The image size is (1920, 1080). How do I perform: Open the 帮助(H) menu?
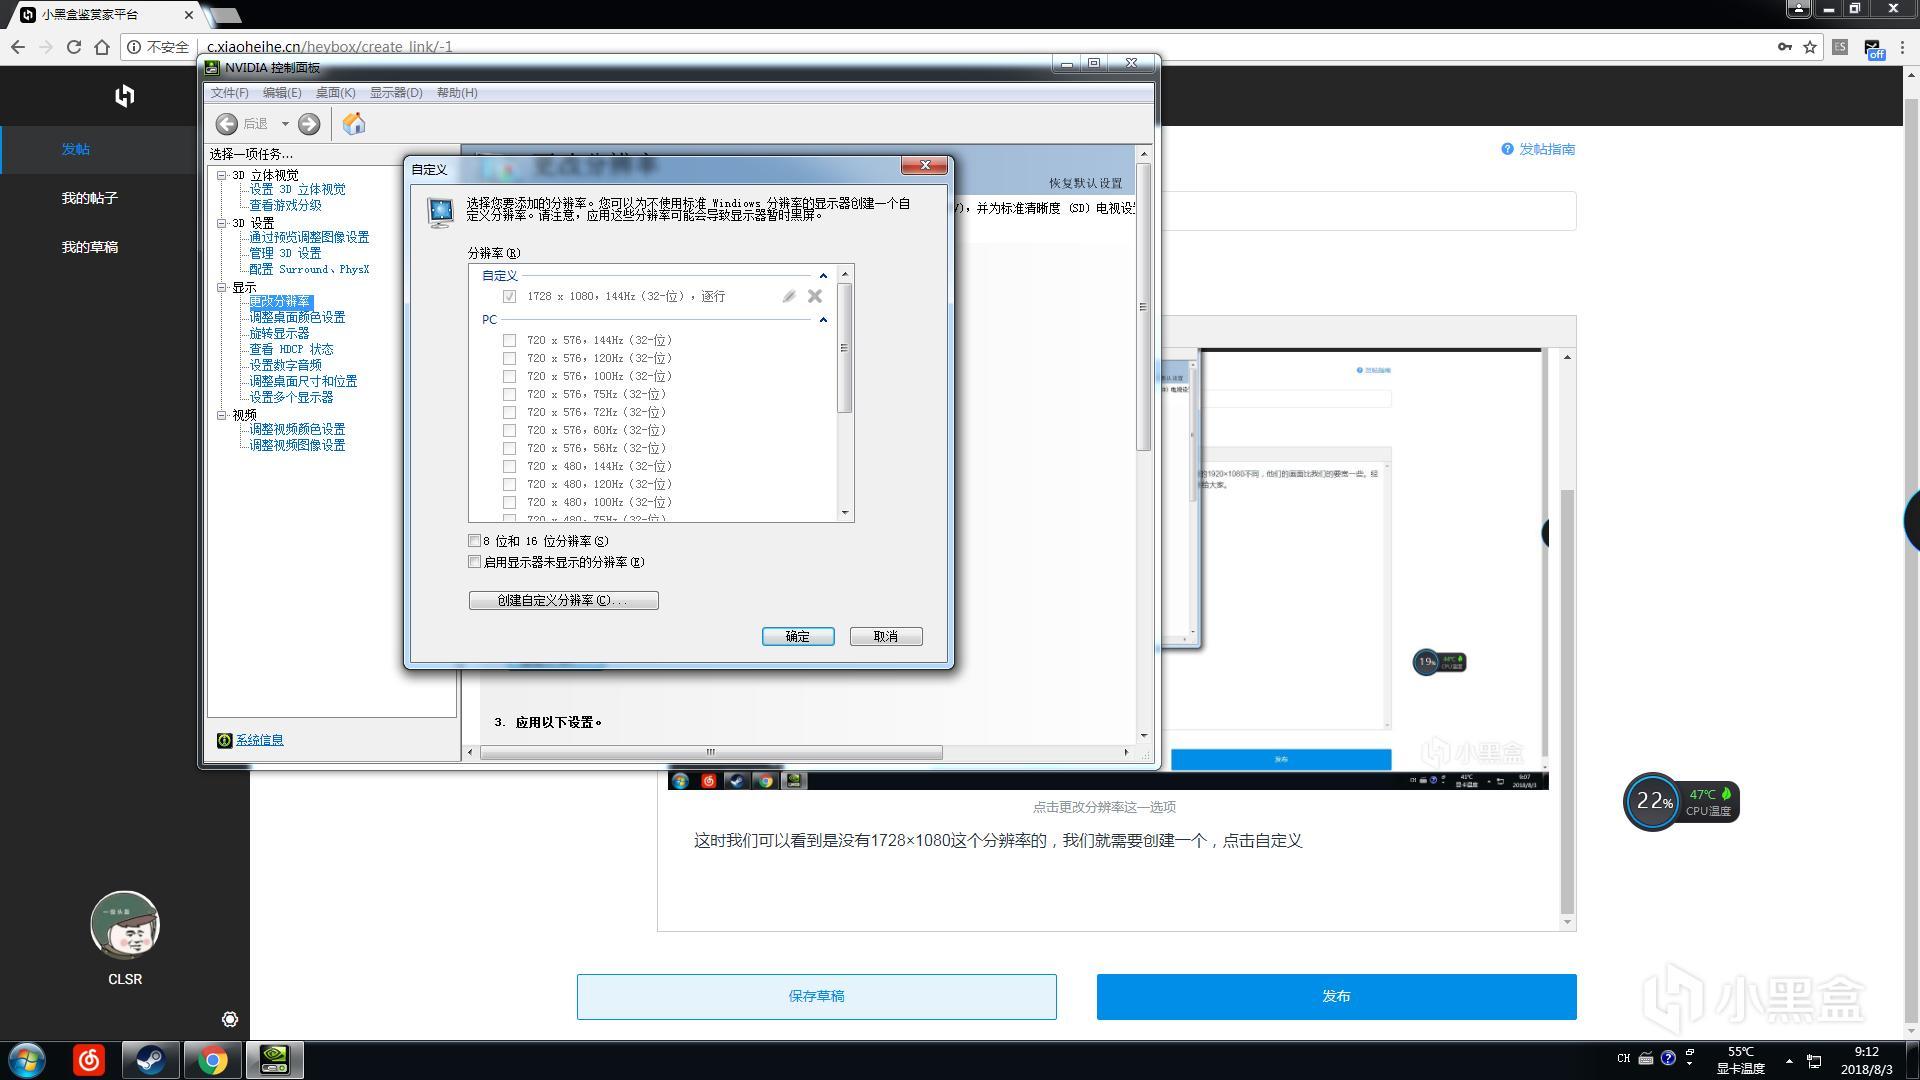(457, 93)
